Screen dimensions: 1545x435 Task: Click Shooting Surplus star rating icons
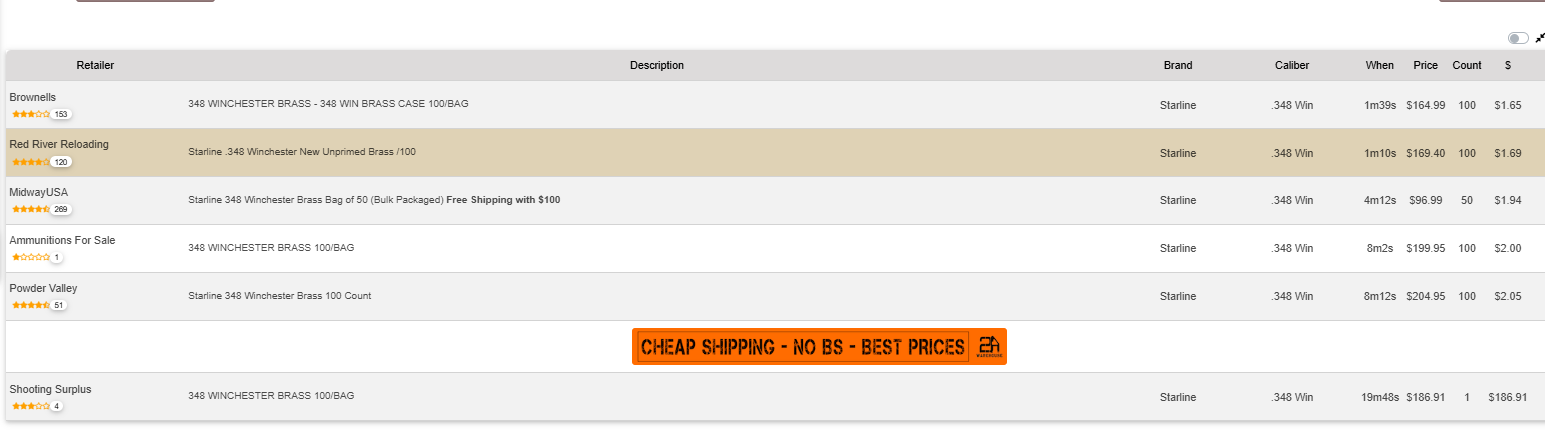click(x=30, y=406)
